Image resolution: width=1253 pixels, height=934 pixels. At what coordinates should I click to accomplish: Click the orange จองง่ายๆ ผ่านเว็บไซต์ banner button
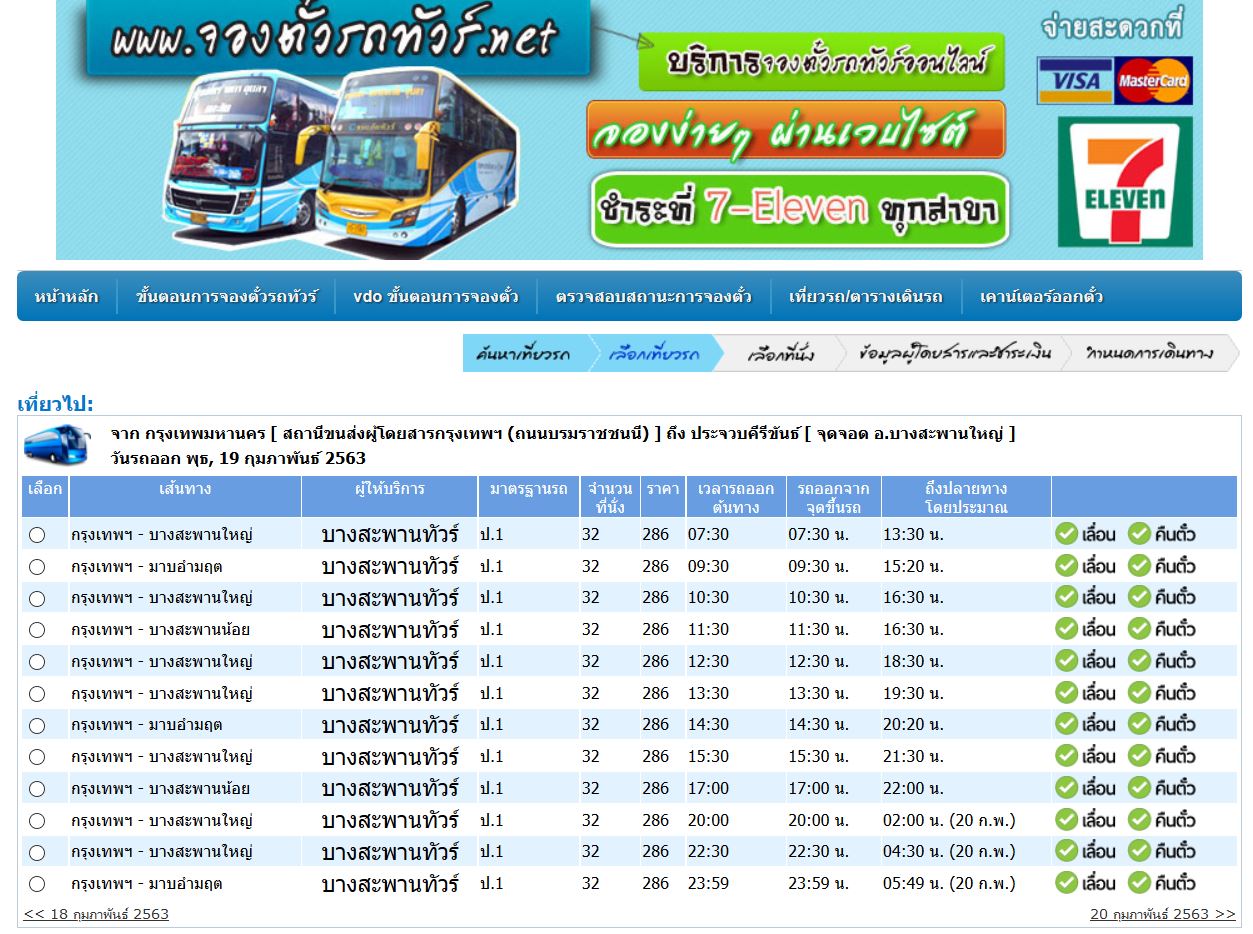pyautogui.click(x=796, y=130)
